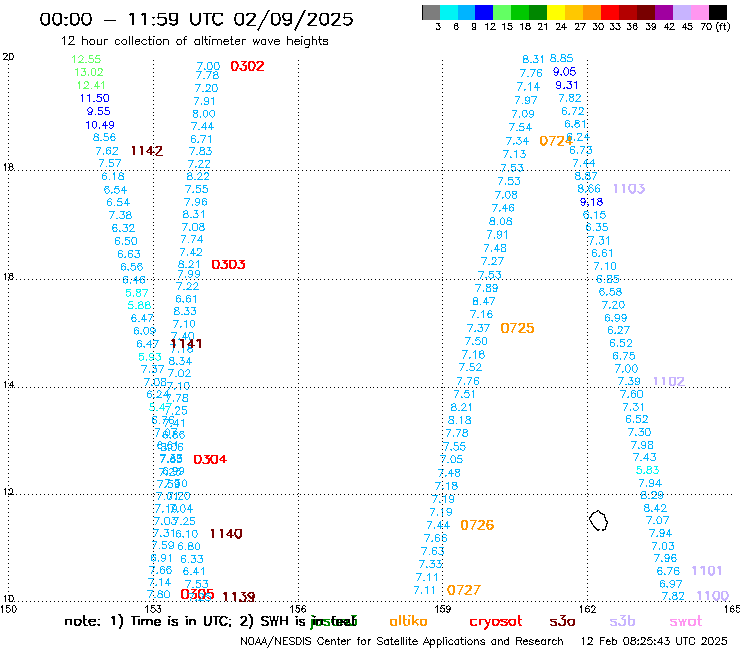The height and width of the screenshot is (650, 740).
Task: Click the s3a time label '1142'
Action: tap(147, 151)
